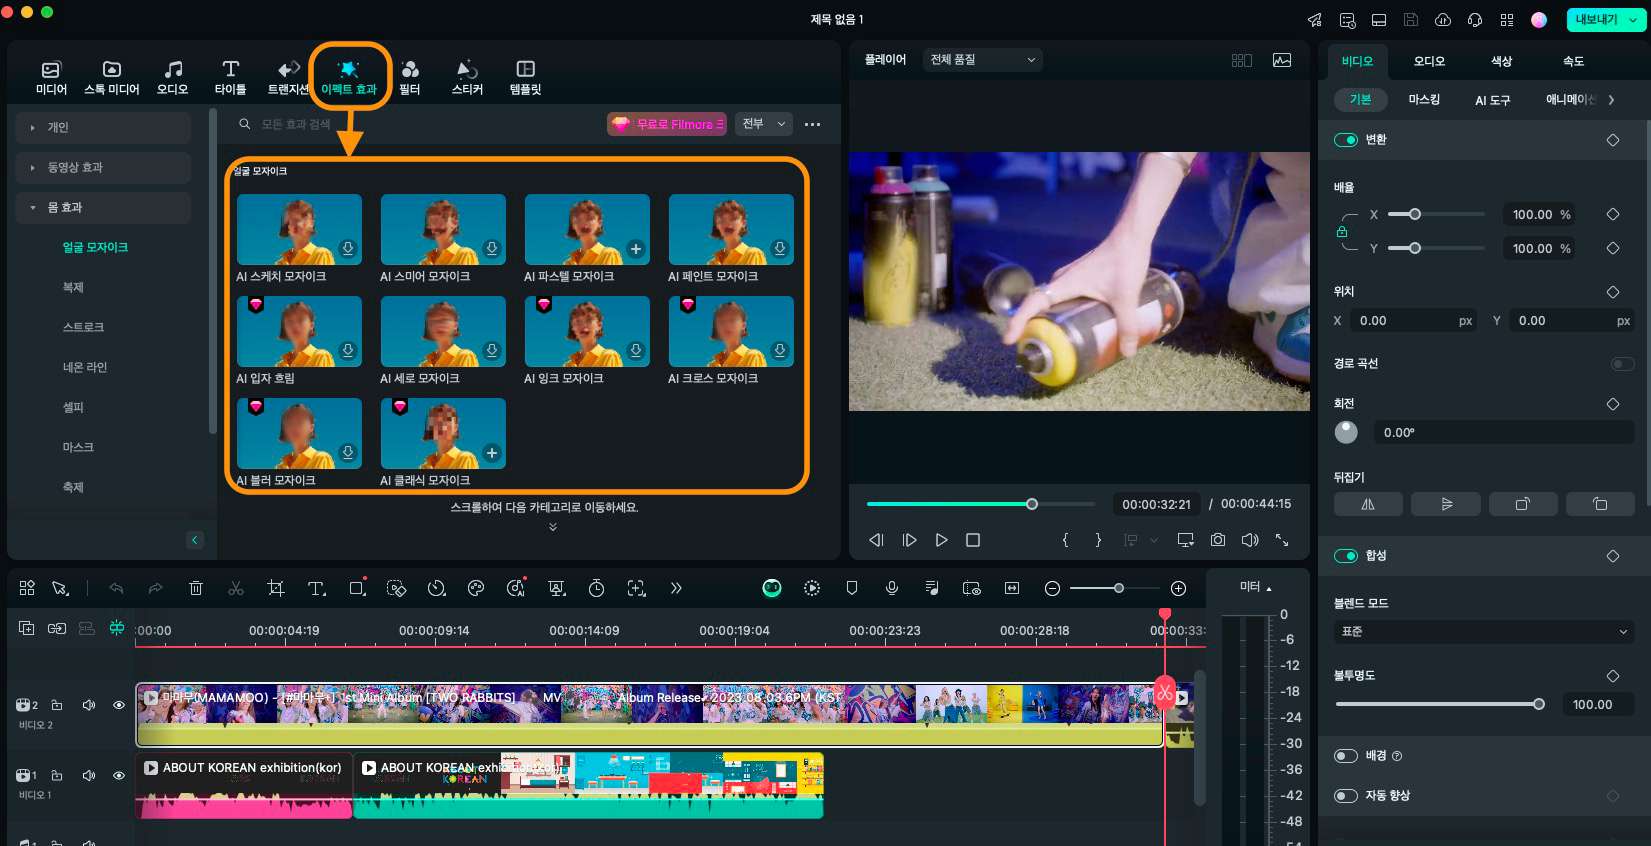Toggle the scale aspect ratio lock
1651x846 pixels.
[1342, 231]
